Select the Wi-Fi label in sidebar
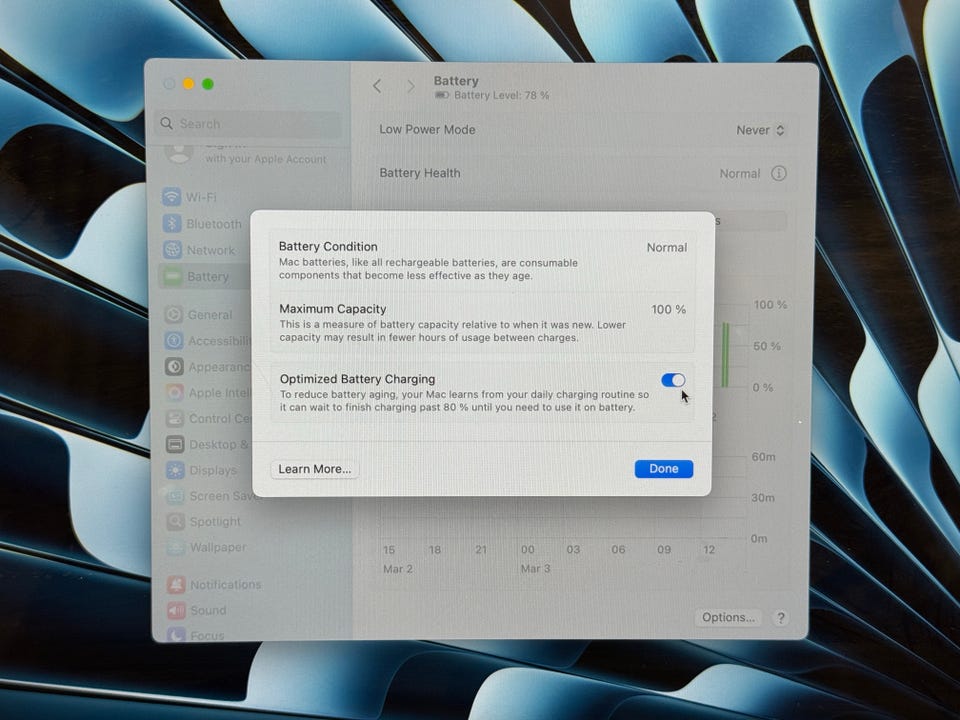The image size is (960, 720). 201,197
